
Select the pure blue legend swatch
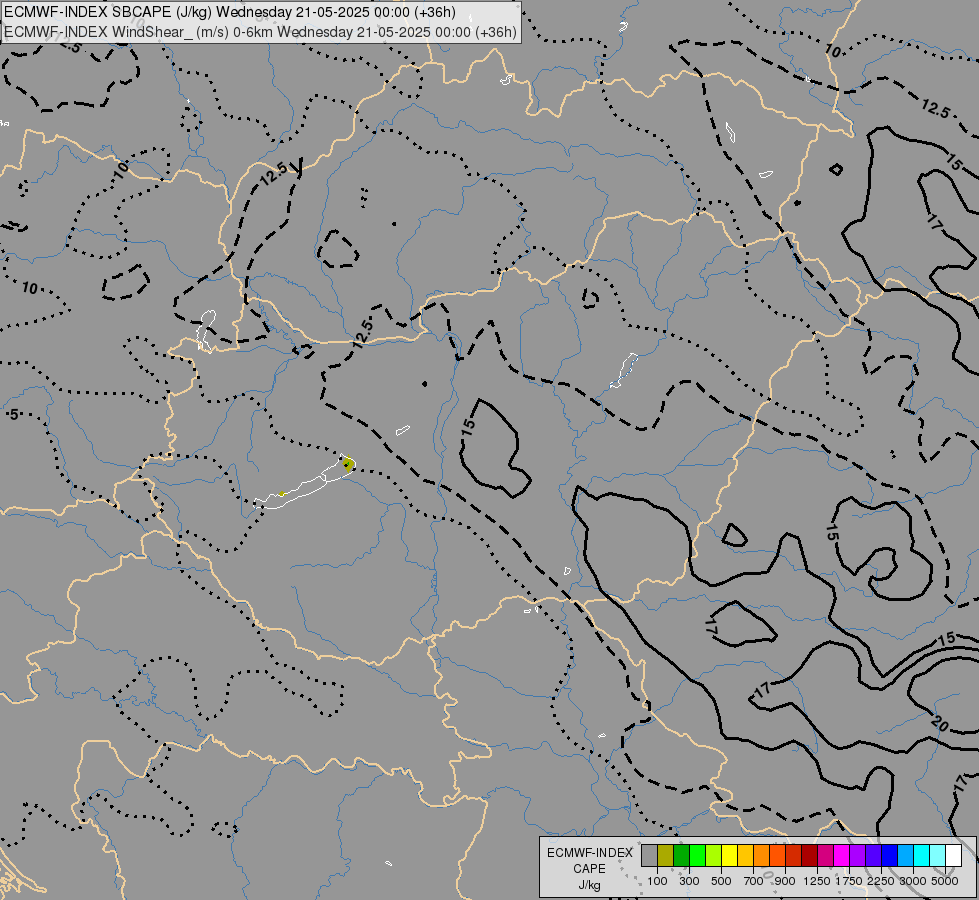point(889,855)
